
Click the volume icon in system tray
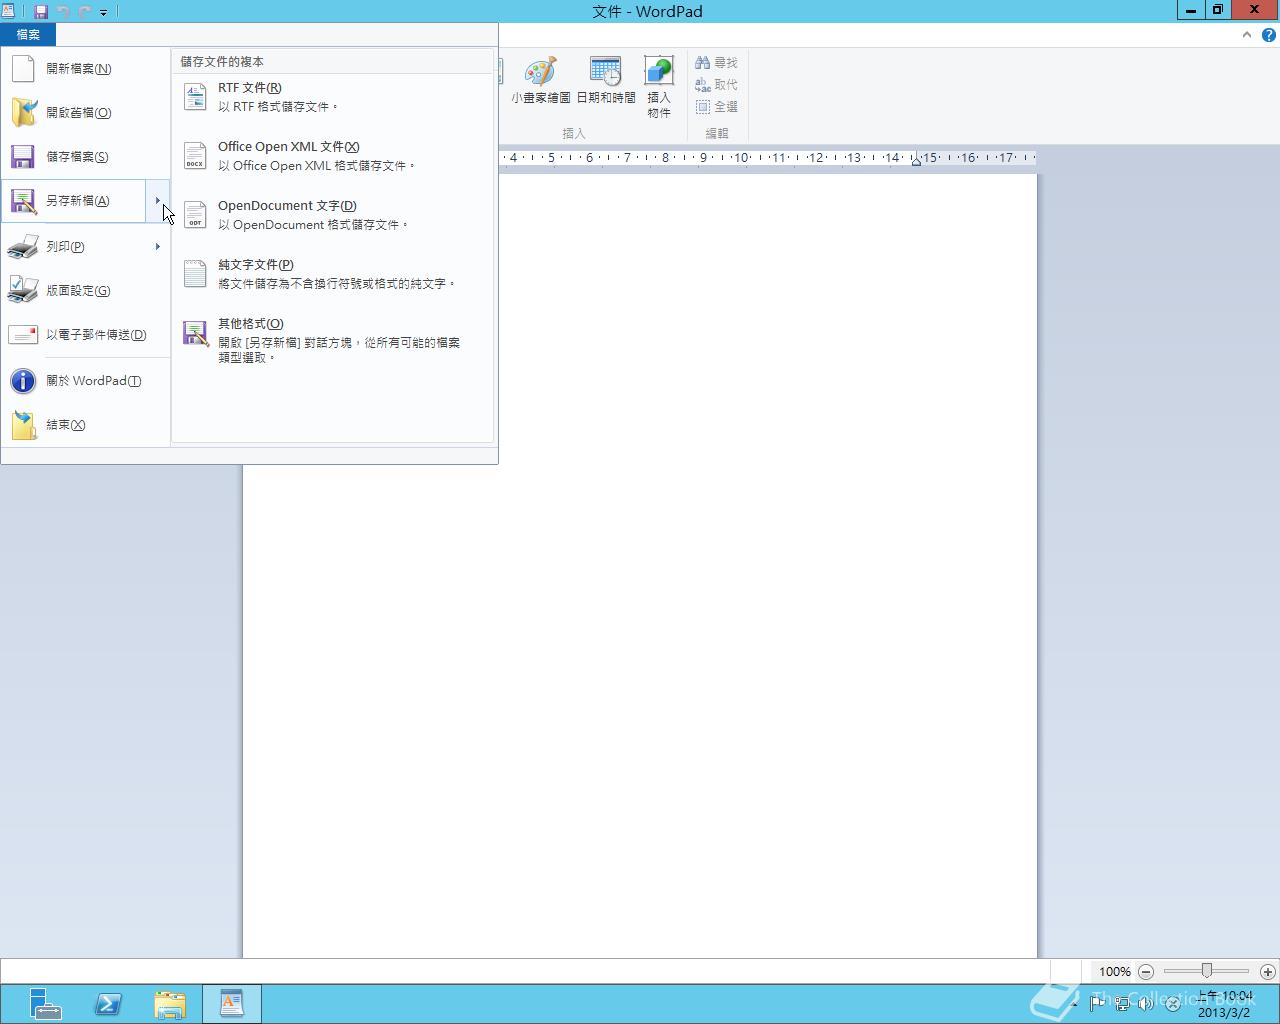(x=1146, y=1004)
